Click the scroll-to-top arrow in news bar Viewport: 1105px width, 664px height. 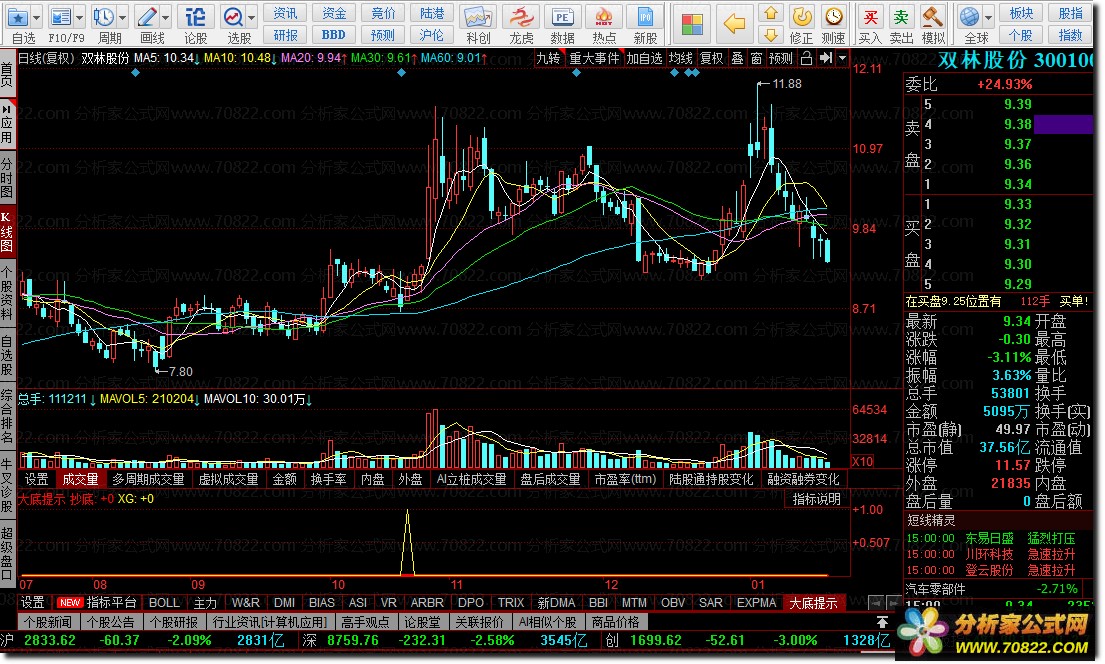(x=882, y=622)
